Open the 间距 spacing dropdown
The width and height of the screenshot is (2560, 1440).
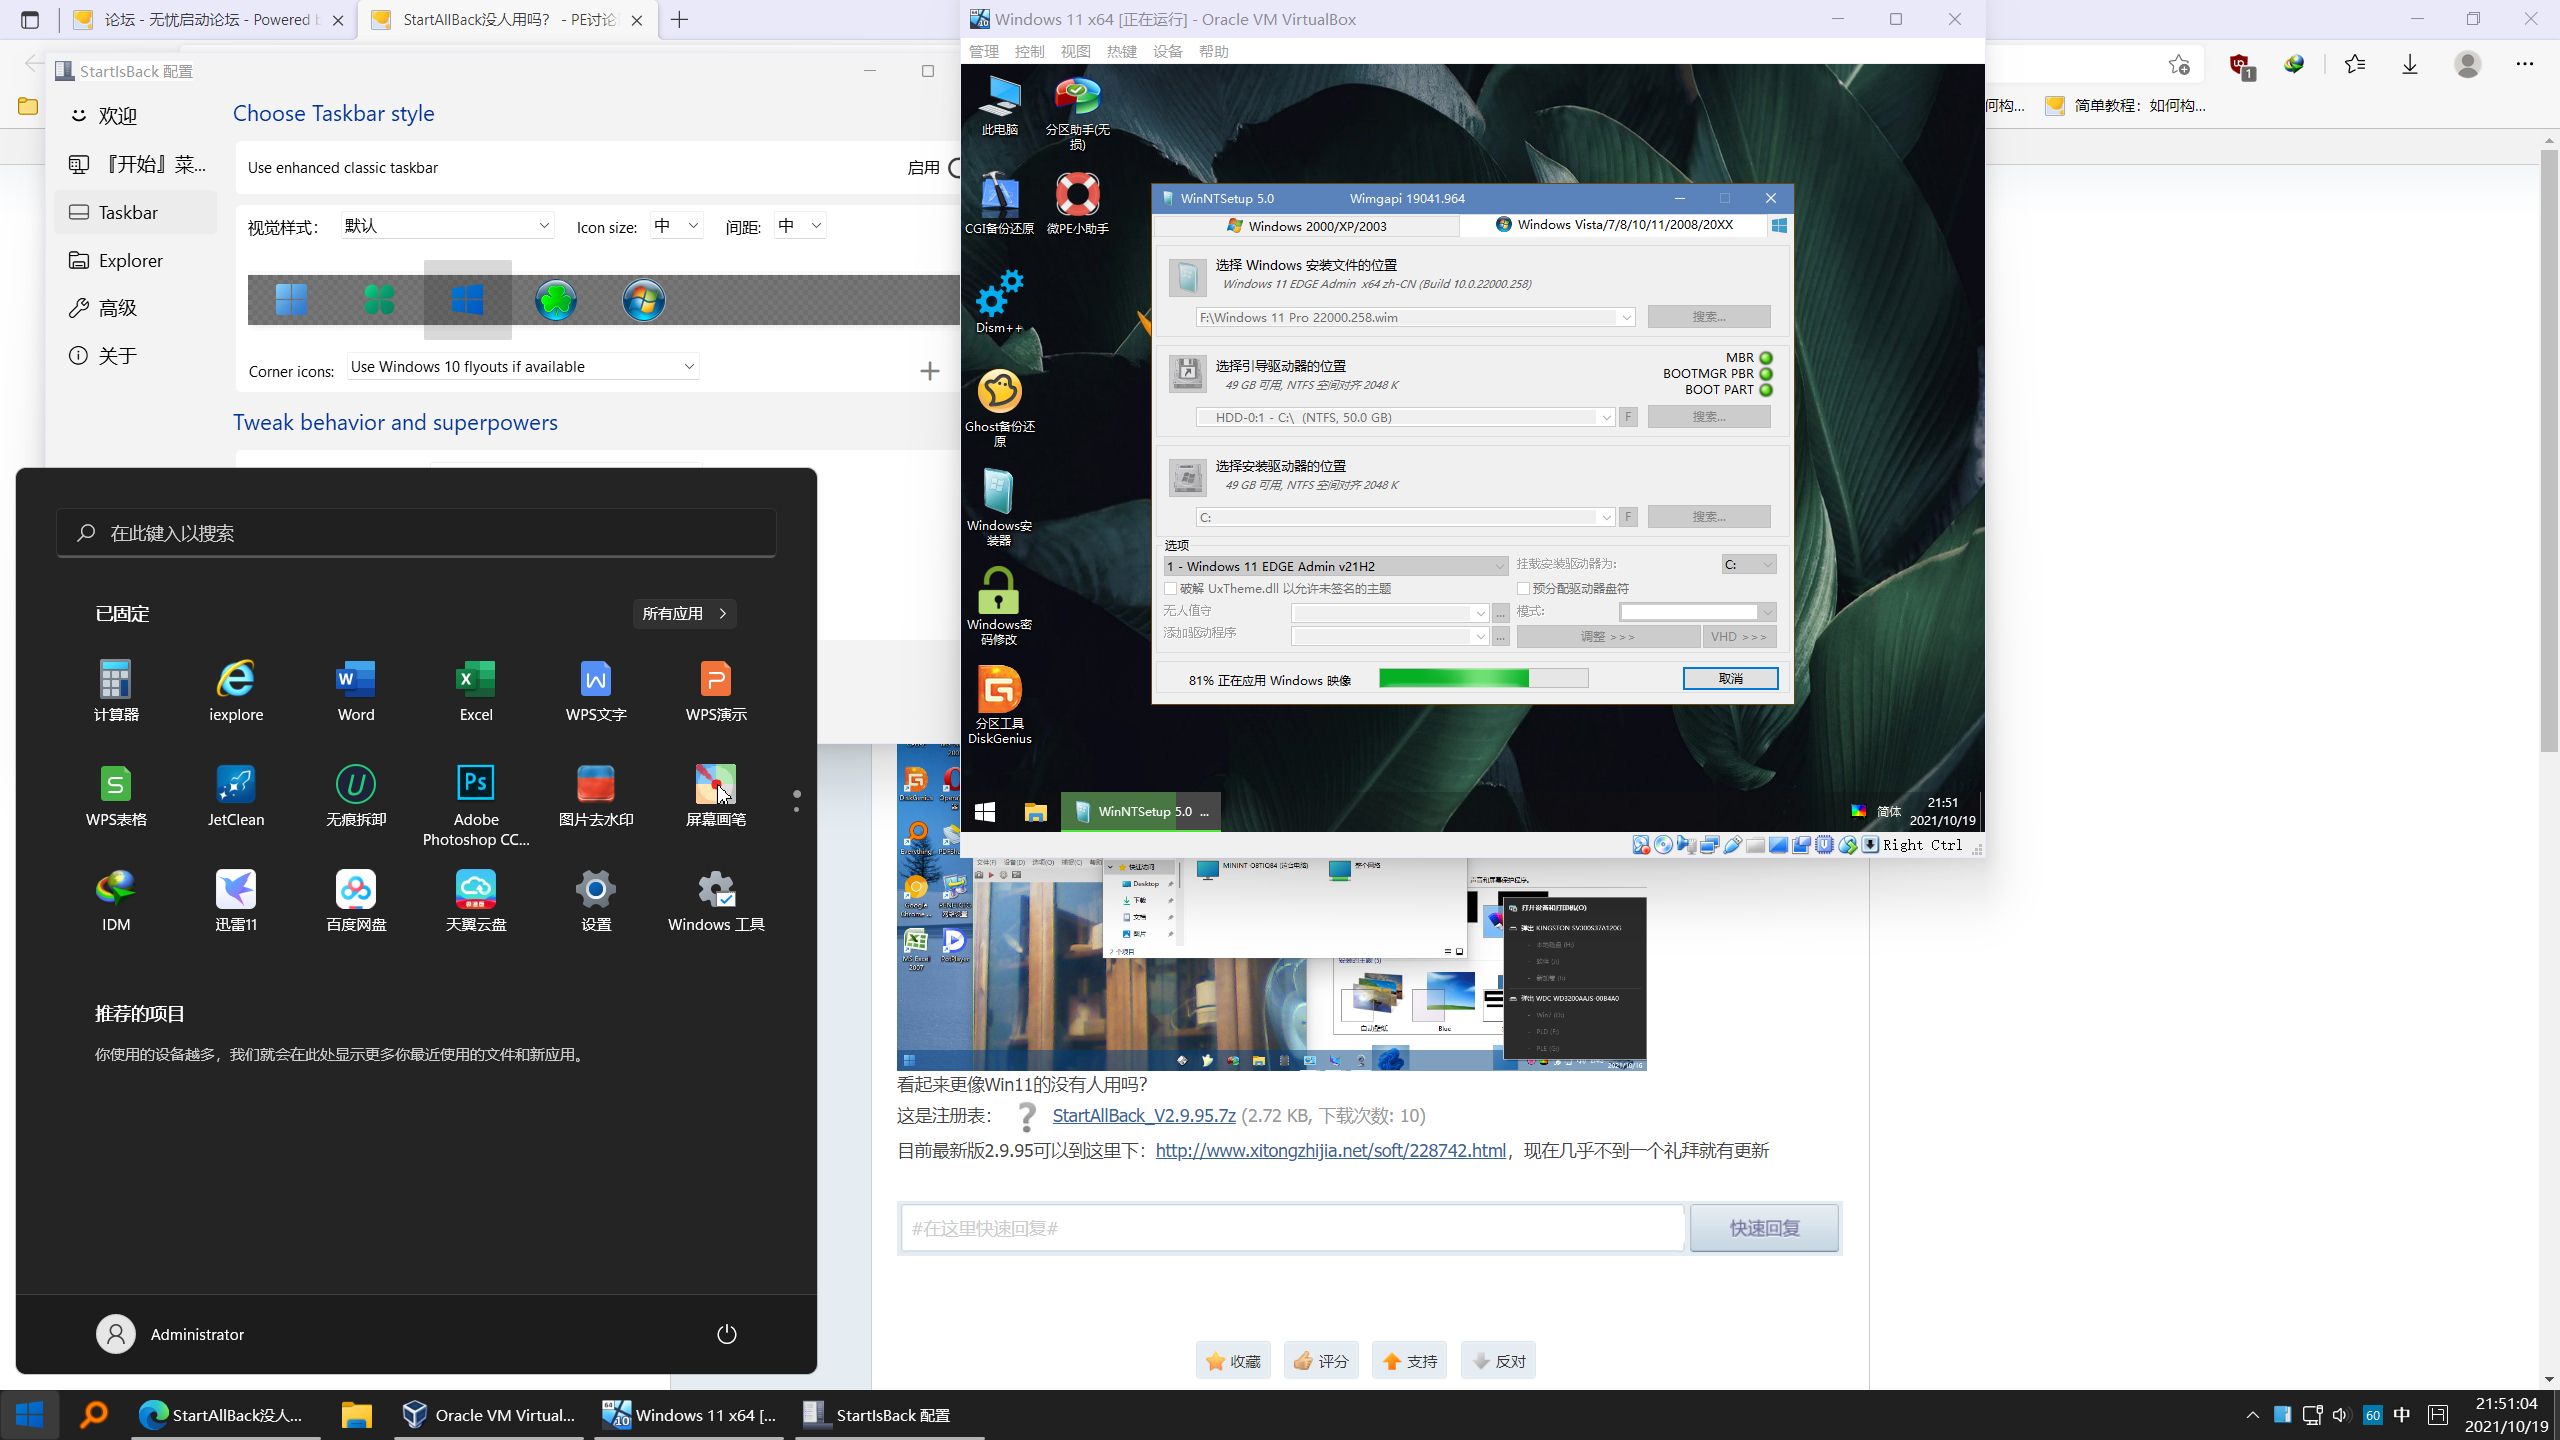(x=800, y=226)
